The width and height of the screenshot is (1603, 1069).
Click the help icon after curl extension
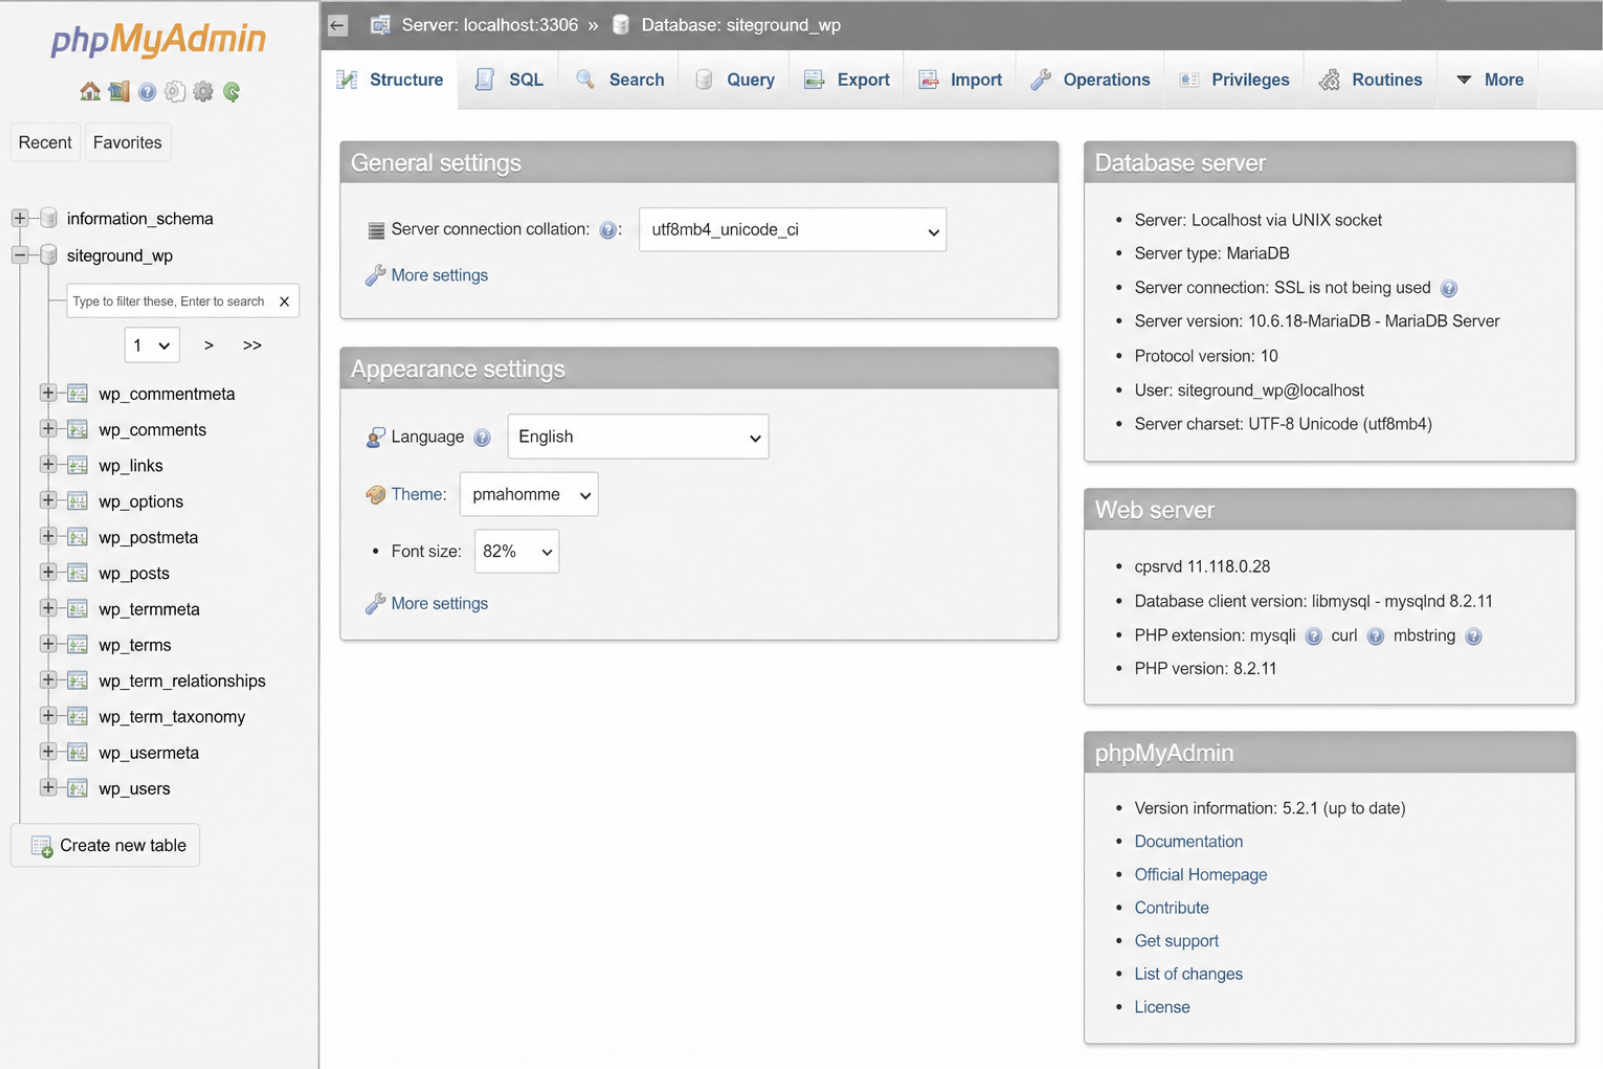click(x=1375, y=636)
